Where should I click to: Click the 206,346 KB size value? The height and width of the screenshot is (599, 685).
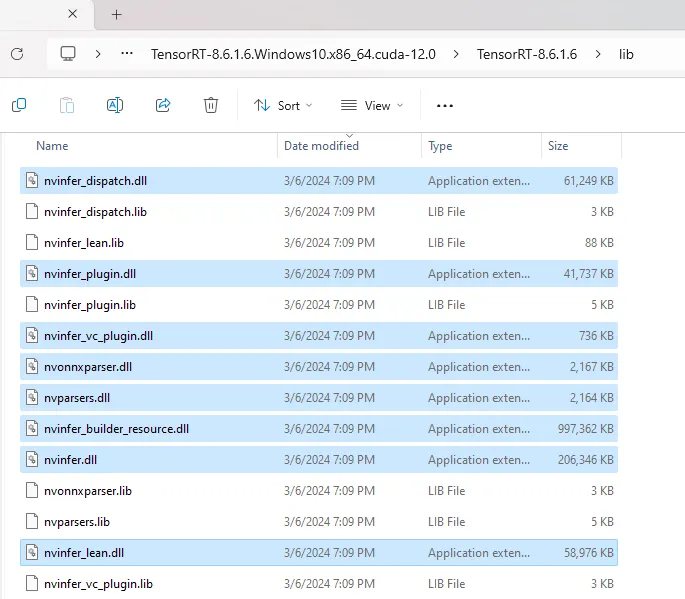point(585,460)
